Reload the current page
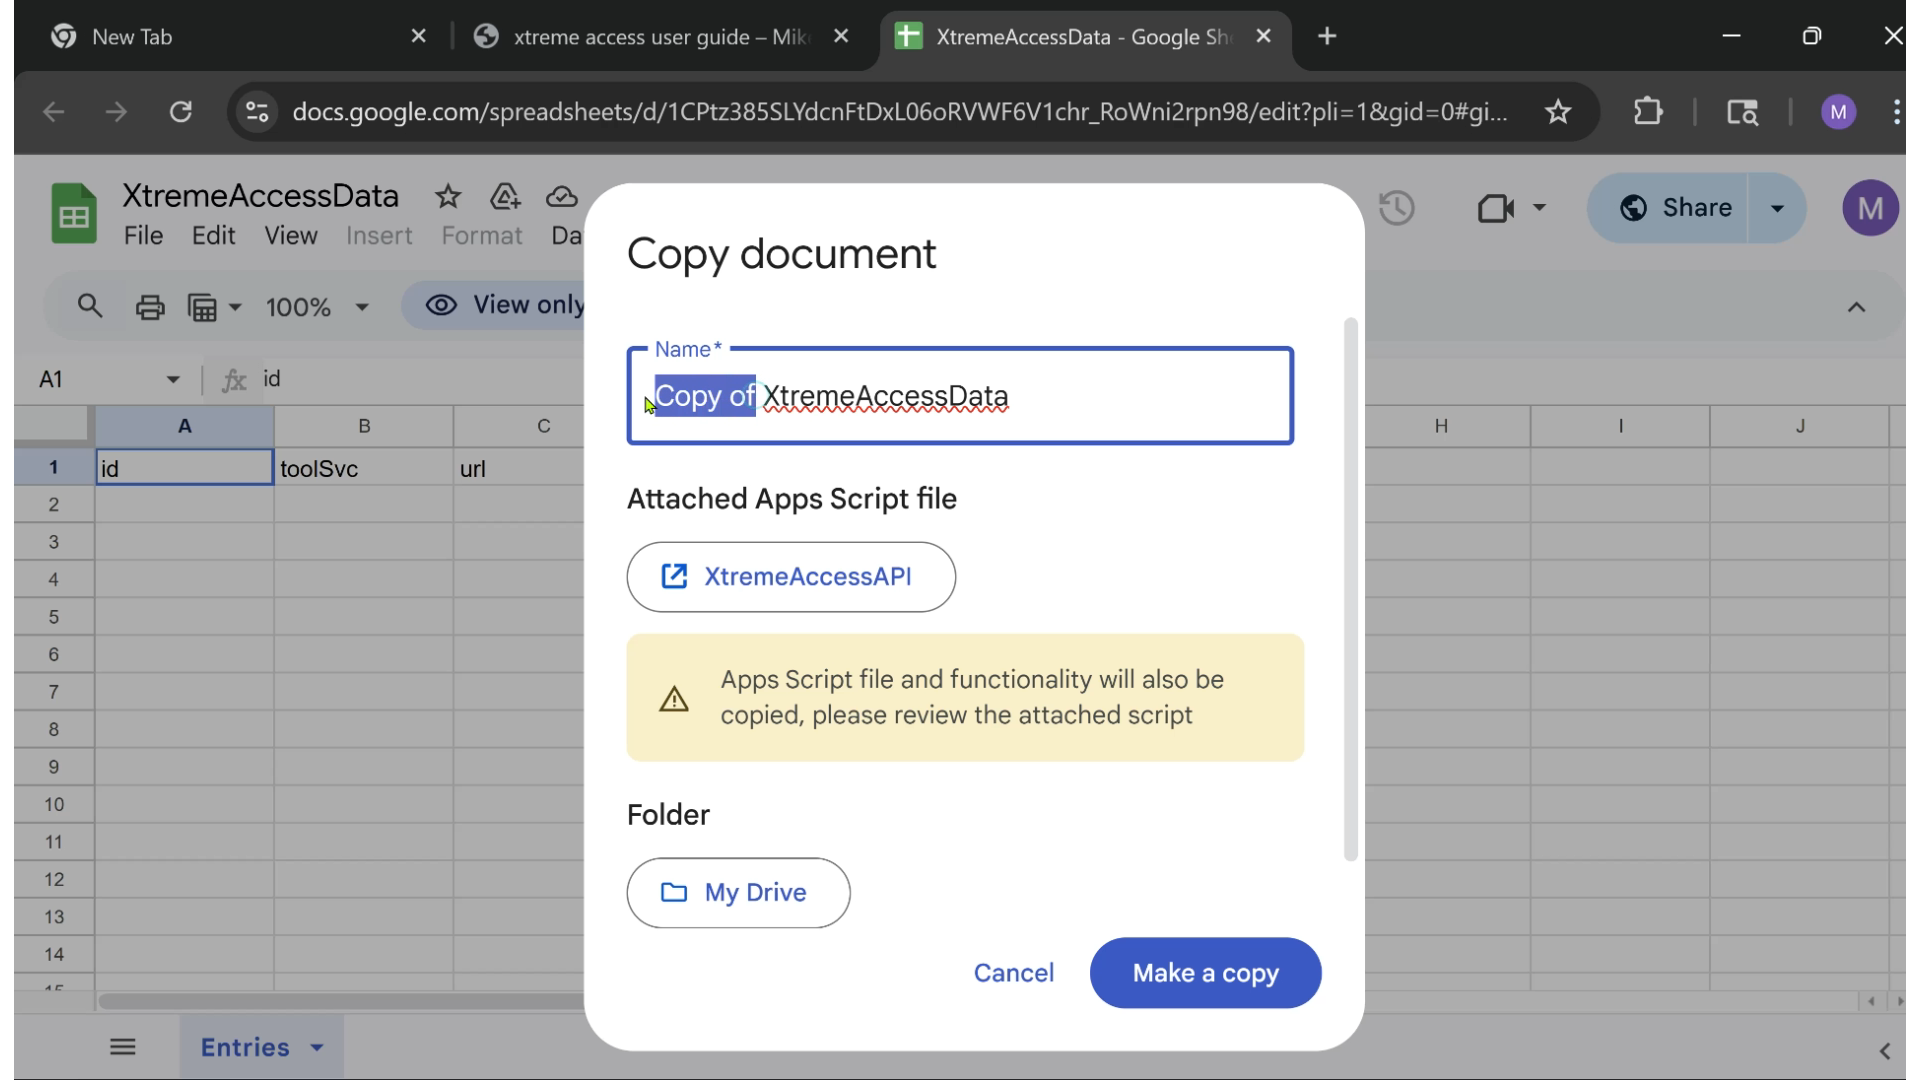The height and width of the screenshot is (1080, 1920). tap(180, 112)
